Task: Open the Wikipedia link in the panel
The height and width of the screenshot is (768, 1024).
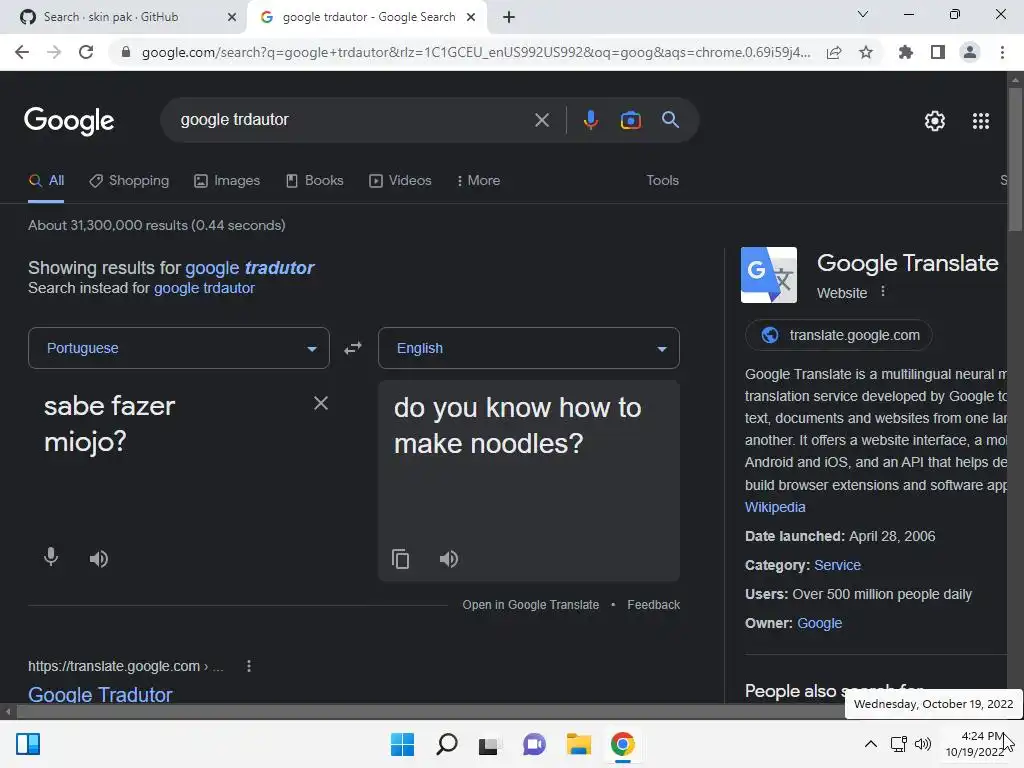Action: click(775, 507)
